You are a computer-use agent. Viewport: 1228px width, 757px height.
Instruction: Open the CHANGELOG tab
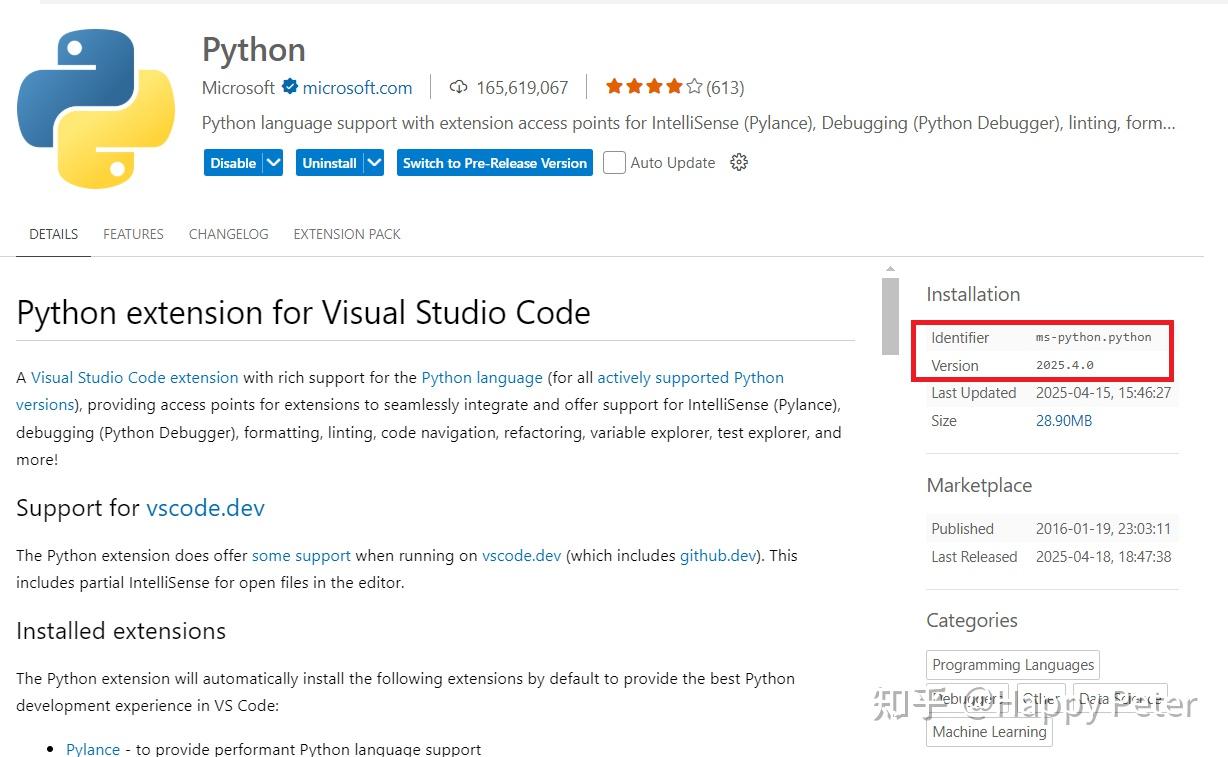point(228,234)
